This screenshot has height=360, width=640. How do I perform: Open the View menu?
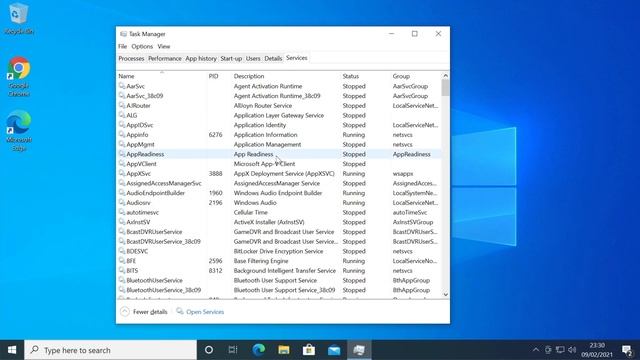pos(164,47)
